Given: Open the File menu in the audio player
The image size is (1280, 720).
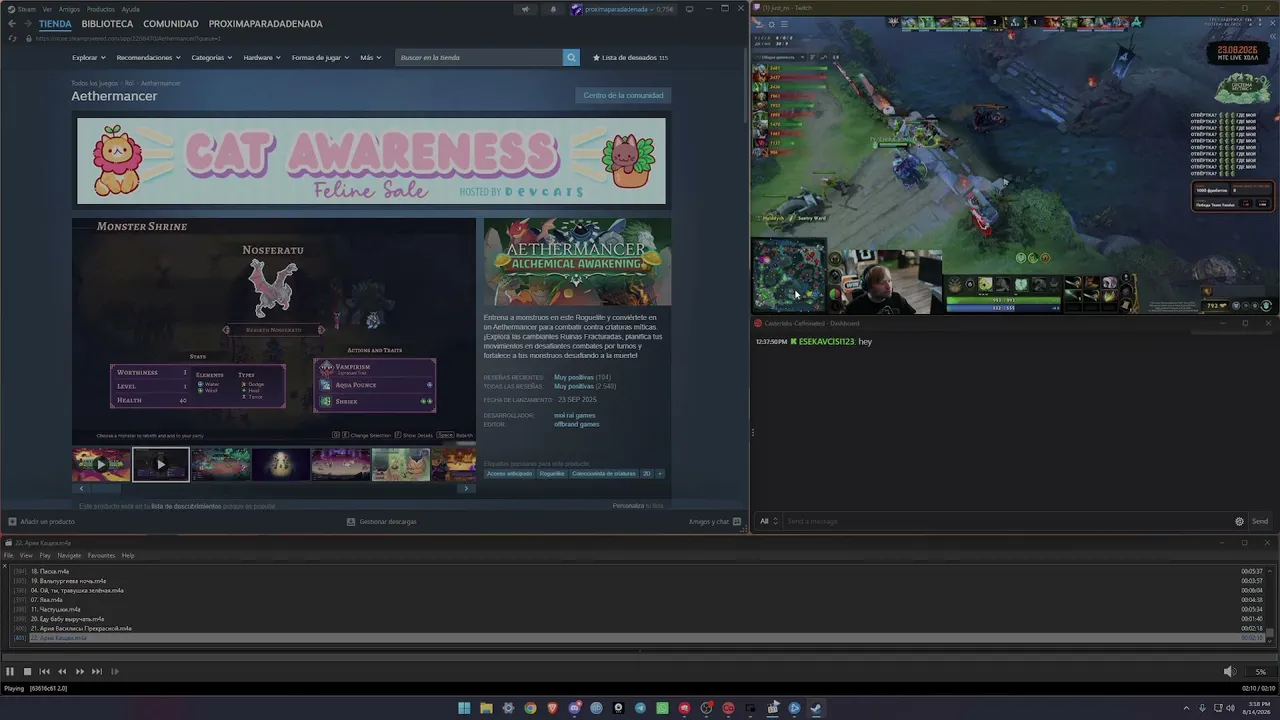Looking at the screenshot, I should pos(9,556).
